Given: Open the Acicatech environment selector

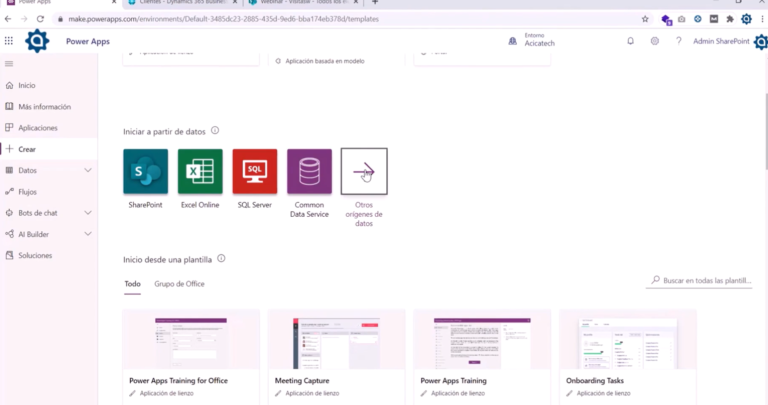Looking at the screenshot, I should pyautogui.click(x=538, y=41).
